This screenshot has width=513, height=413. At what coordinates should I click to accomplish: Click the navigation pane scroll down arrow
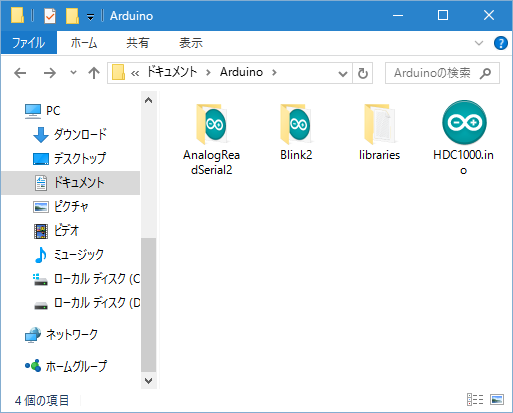click(x=149, y=380)
